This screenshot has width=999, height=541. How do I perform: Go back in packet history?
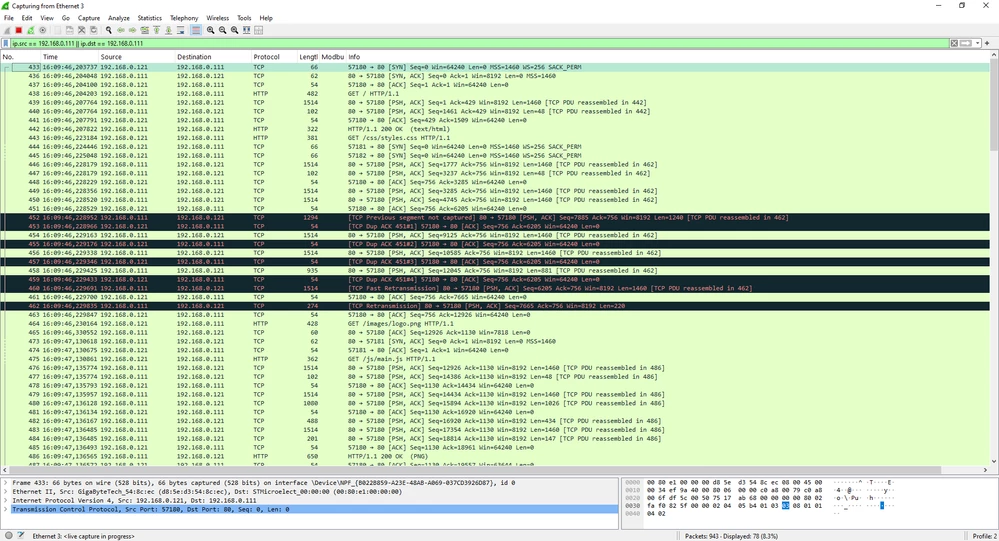pos(120,30)
